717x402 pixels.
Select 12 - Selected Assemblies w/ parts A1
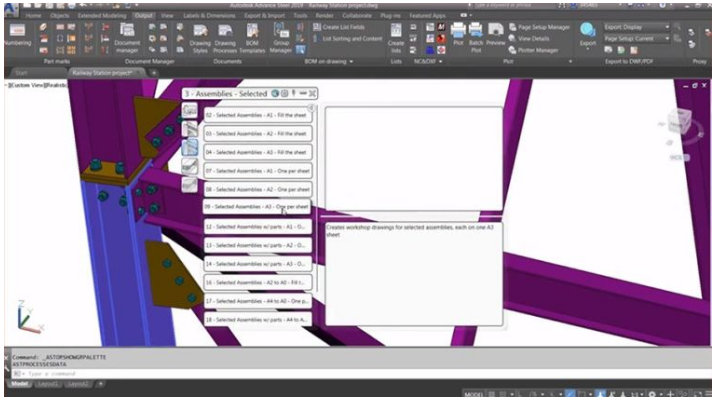coord(257,227)
